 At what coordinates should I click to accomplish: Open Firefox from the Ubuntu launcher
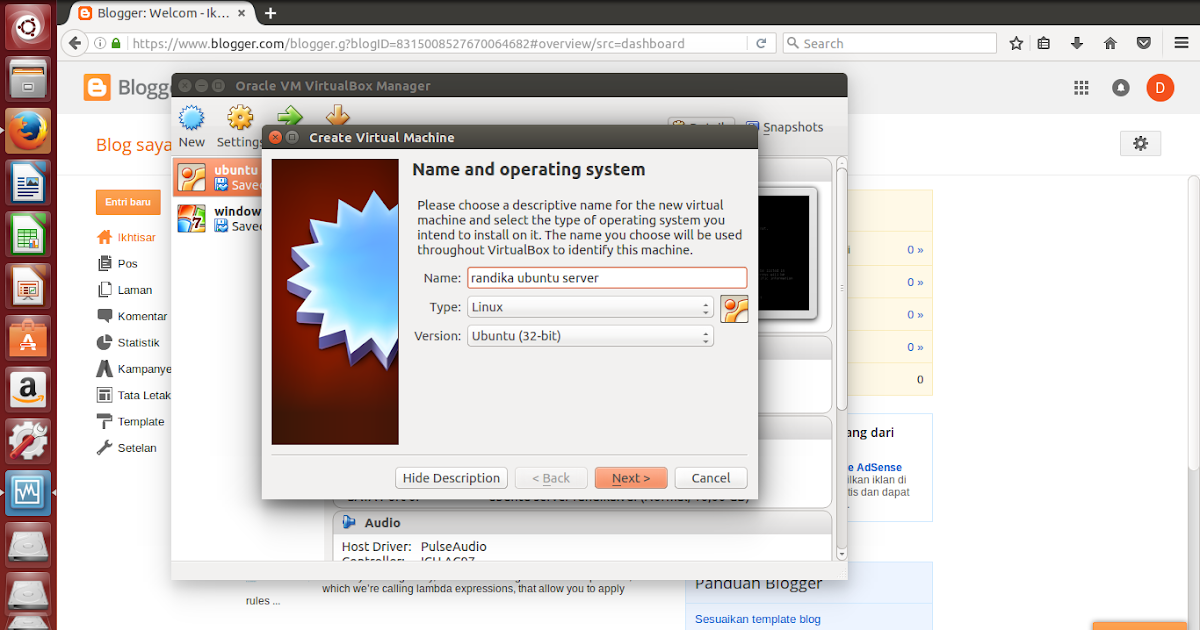(x=27, y=130)
